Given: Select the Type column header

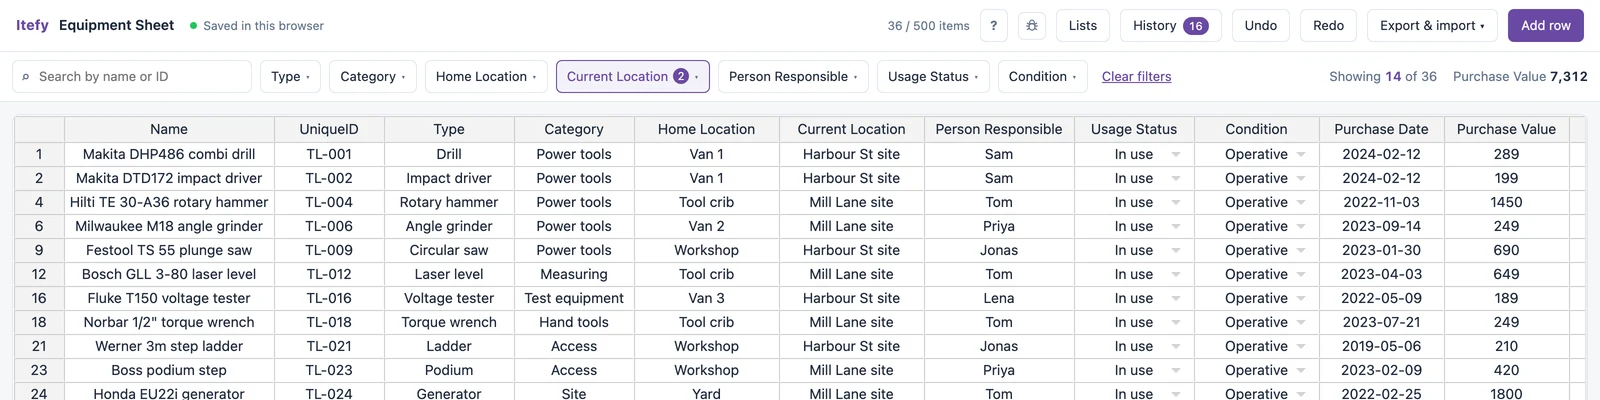Looking at the screenshot, I should (449, 129).
